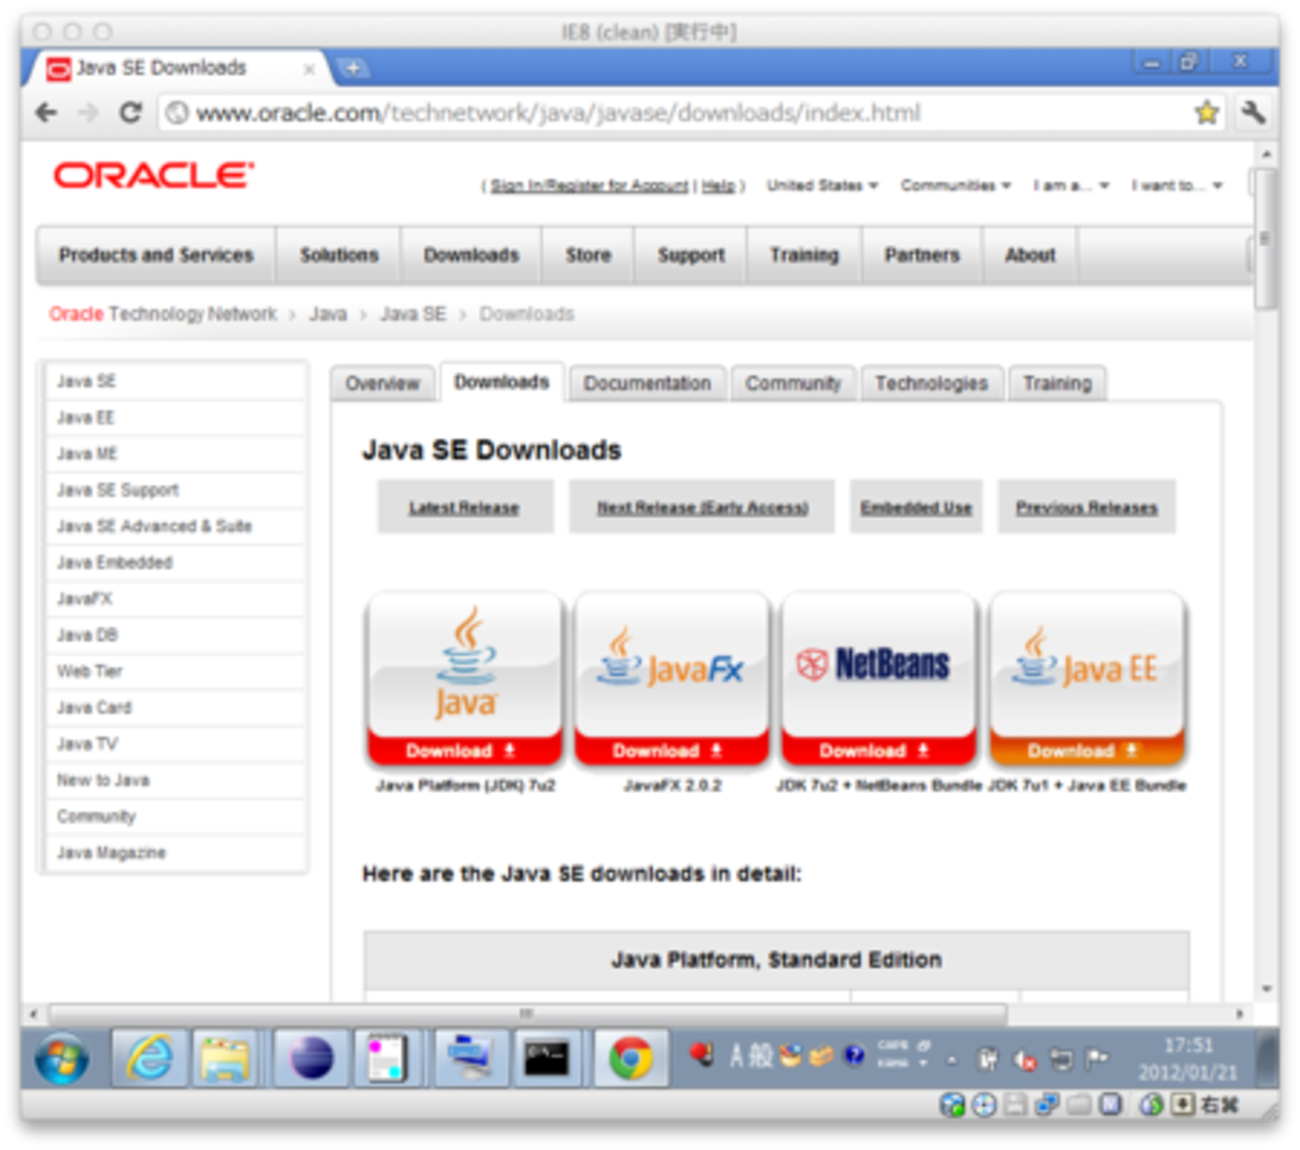Go to the Embedded Use link
This screenshot has width=1300, height=1150.
(916, 507)
